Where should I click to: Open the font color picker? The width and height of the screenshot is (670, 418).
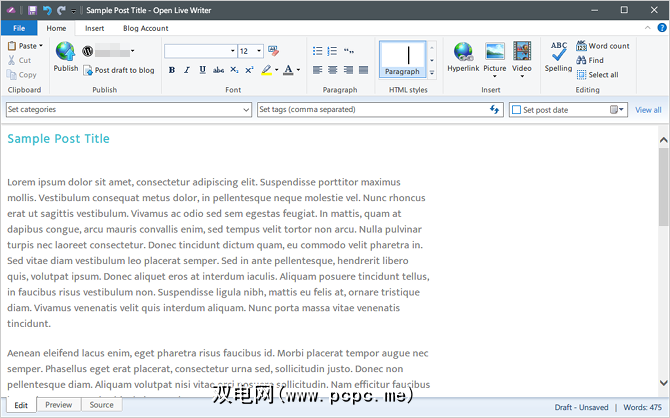point(297,70)
